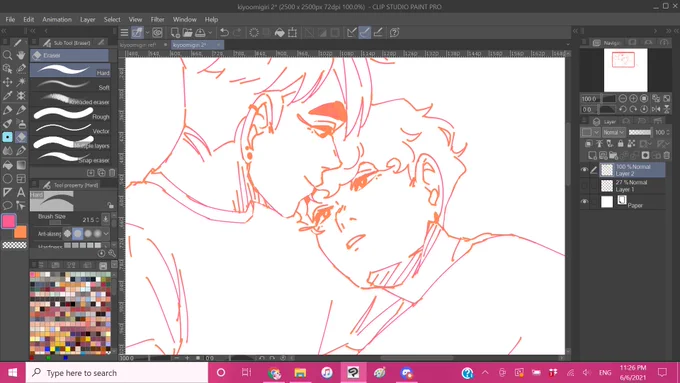Open the canvas tab list arrow
The image size is (680, 383).
(x=568, y=44)
